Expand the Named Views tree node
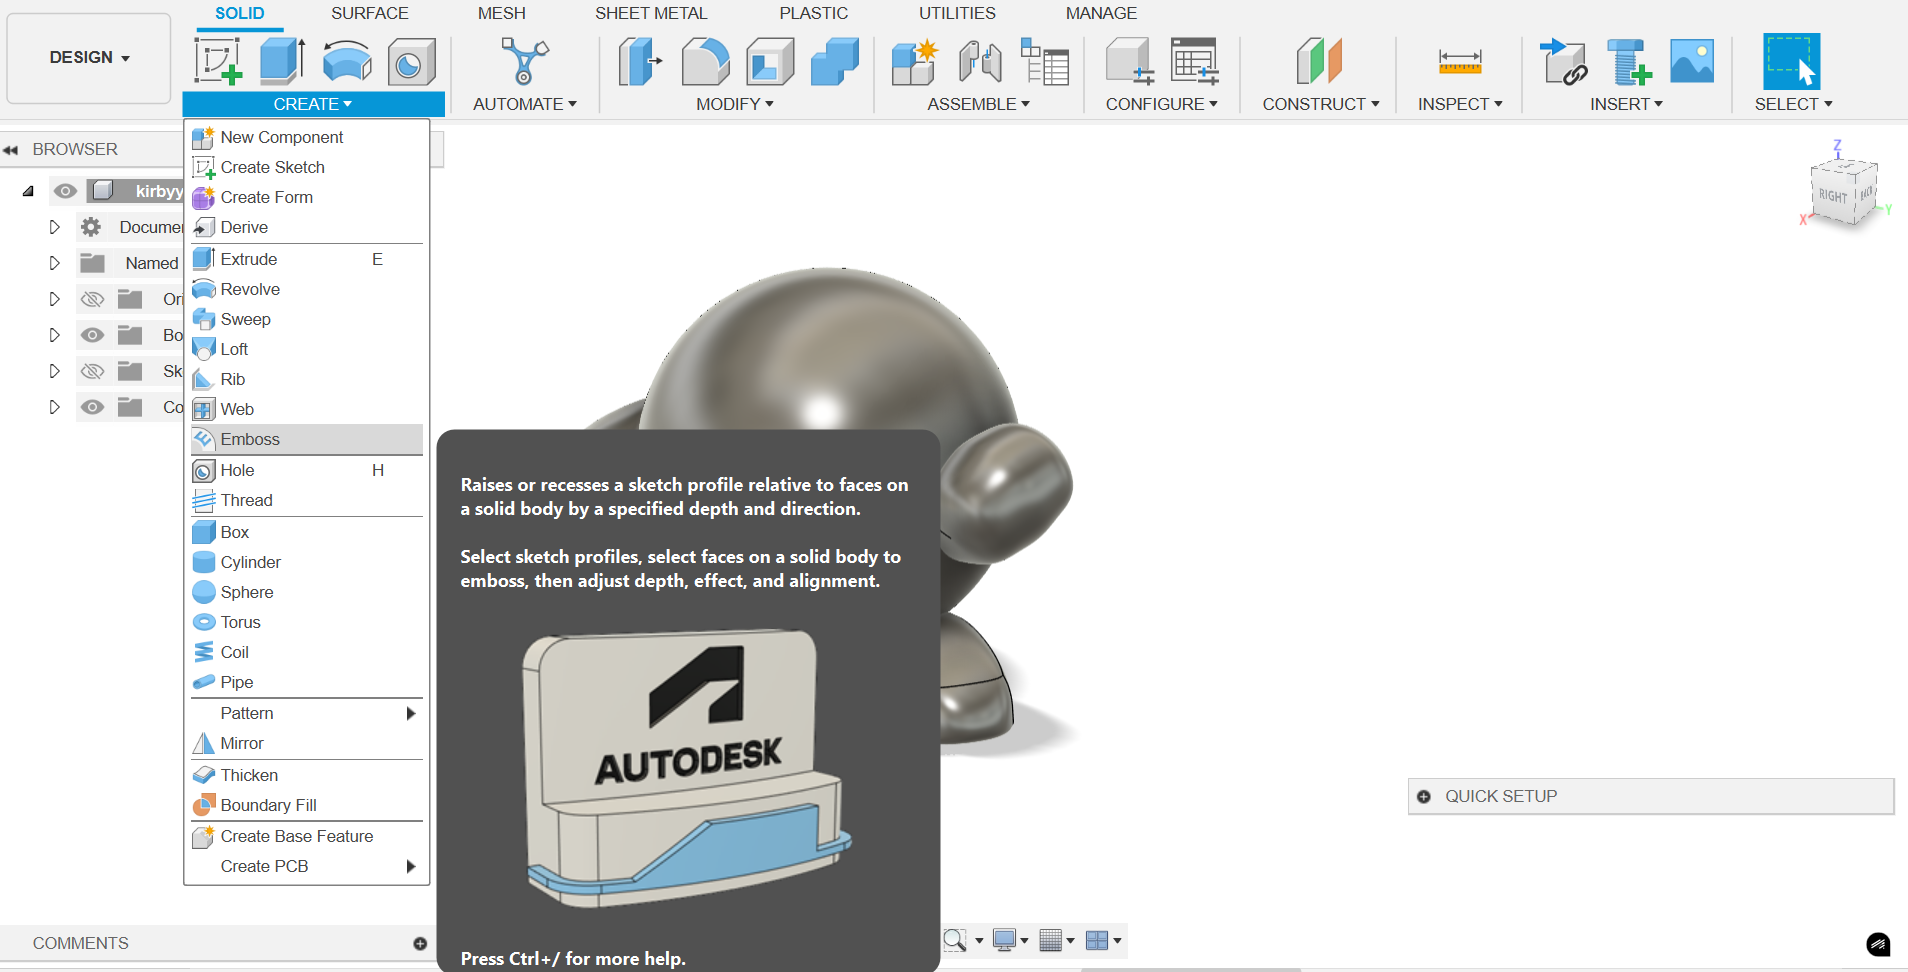 54,263
